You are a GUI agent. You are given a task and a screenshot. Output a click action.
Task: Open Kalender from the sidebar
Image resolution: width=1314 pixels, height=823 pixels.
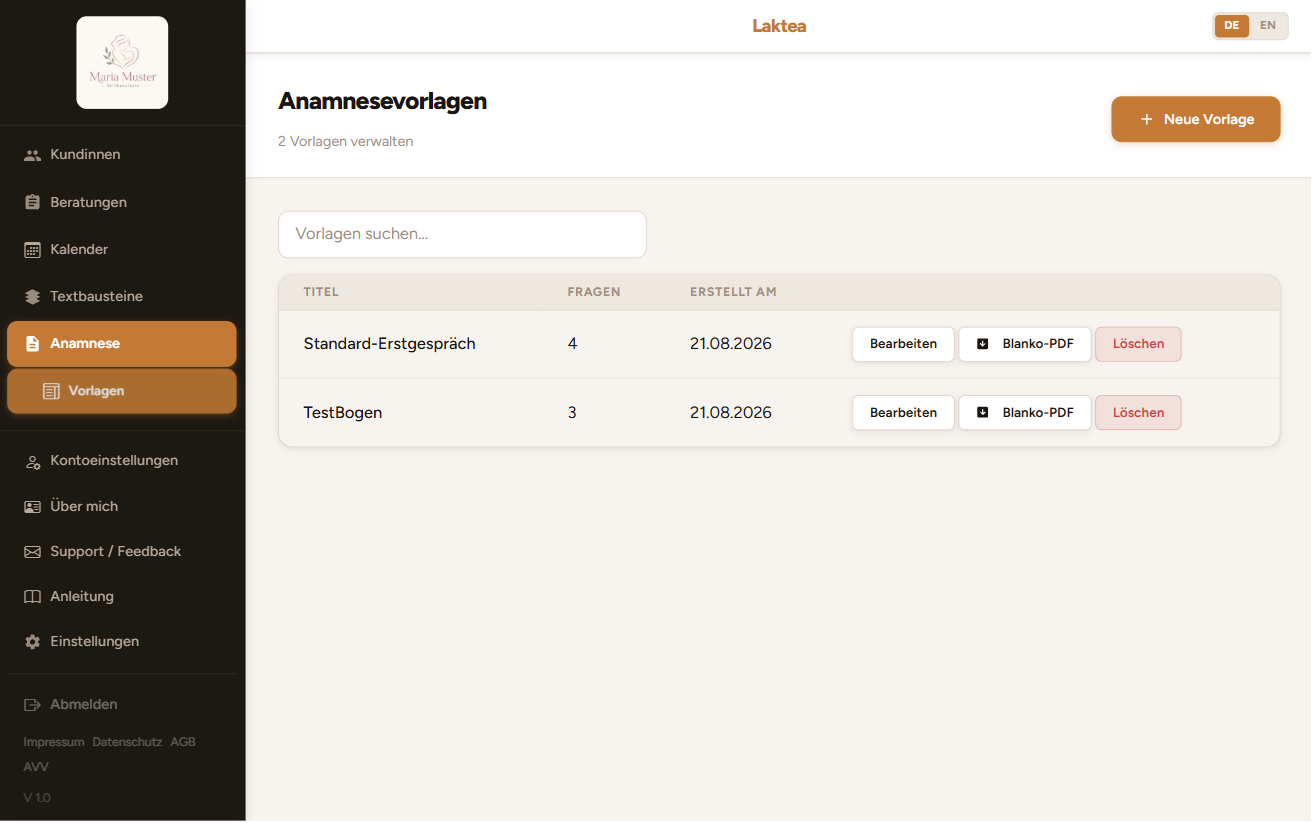[x=122, y=250]
